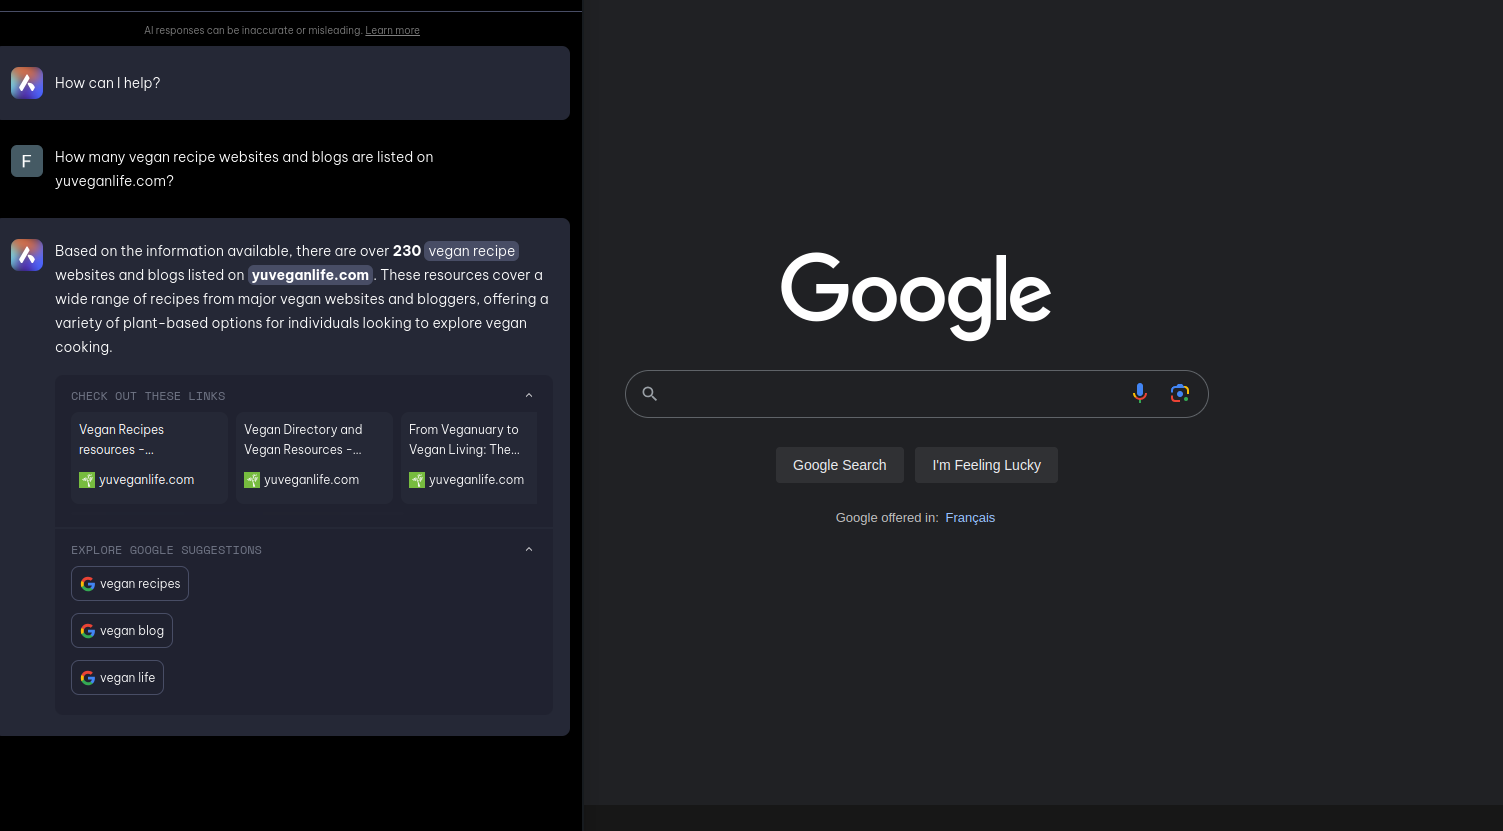
Task: Click the user question about yuveganlife.com
Action: pyautogui.click(x=244, y=169)
